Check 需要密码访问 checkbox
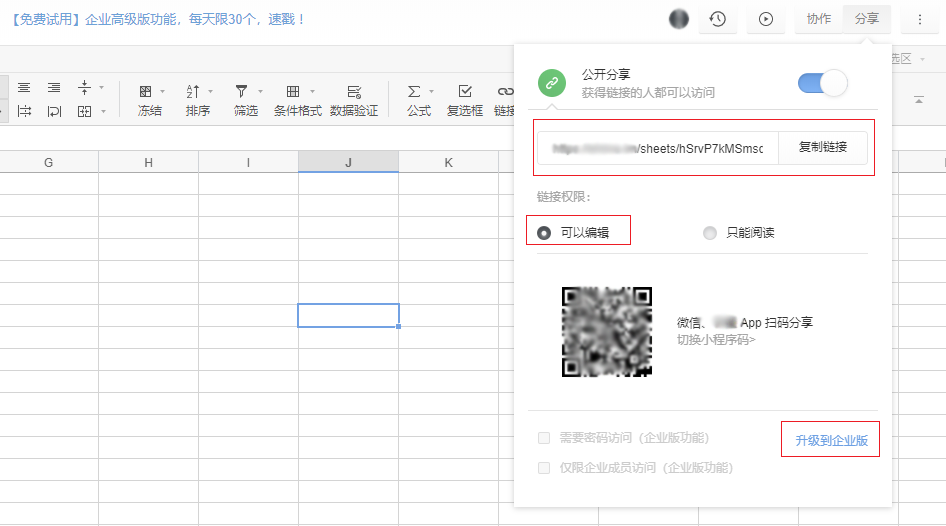 tap(544, 438)
